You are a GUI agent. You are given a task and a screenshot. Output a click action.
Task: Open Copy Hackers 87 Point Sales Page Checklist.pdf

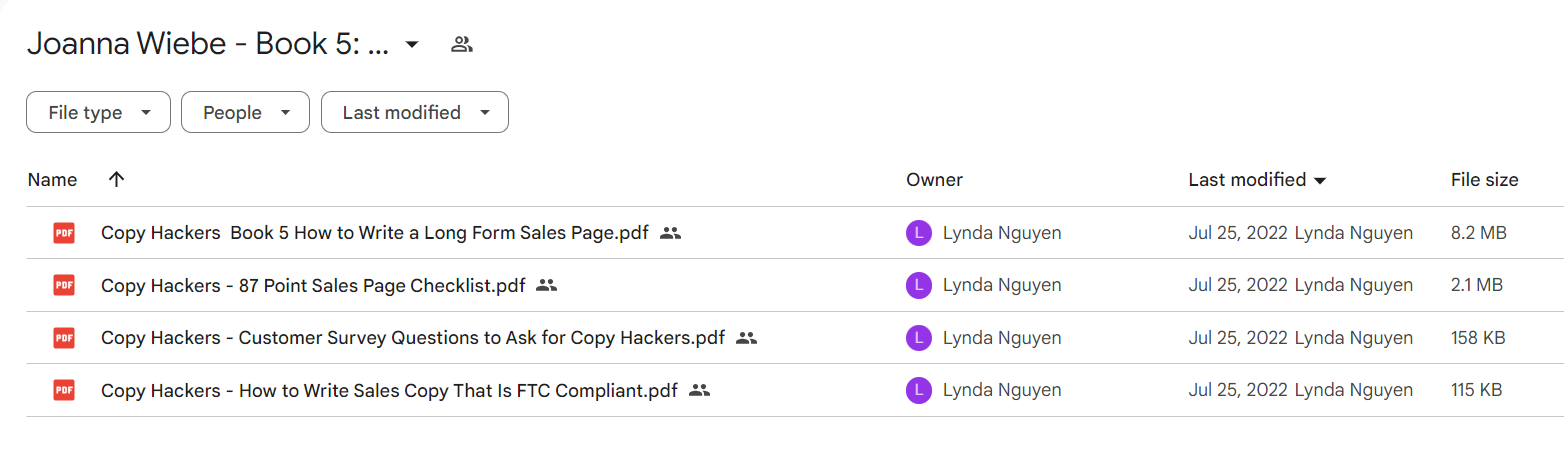click(313, 286)
